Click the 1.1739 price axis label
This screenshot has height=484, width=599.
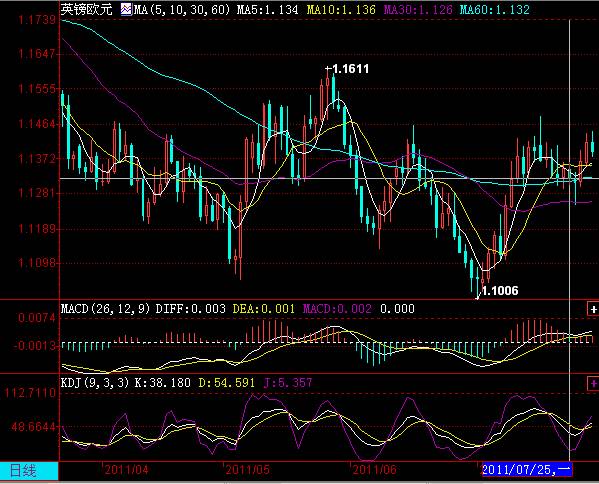(37, 19)
